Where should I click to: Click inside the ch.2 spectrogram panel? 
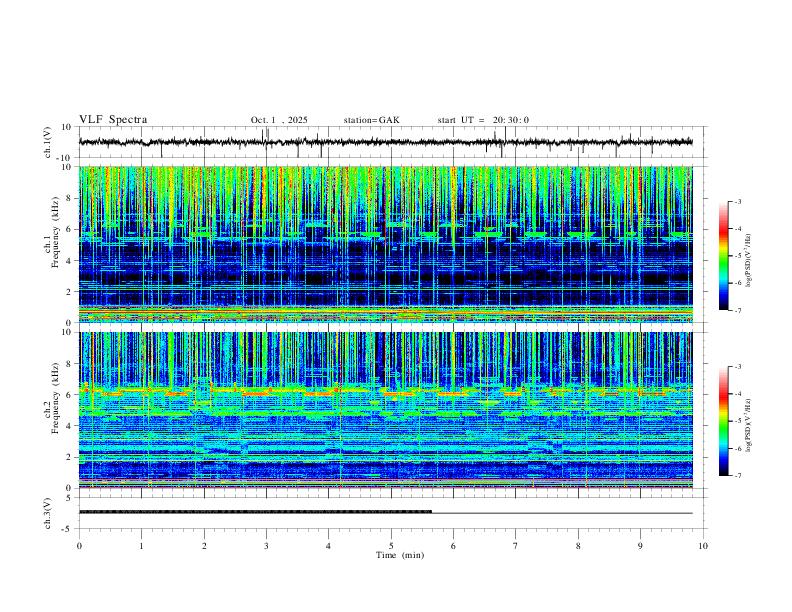(x=385, y=410)
